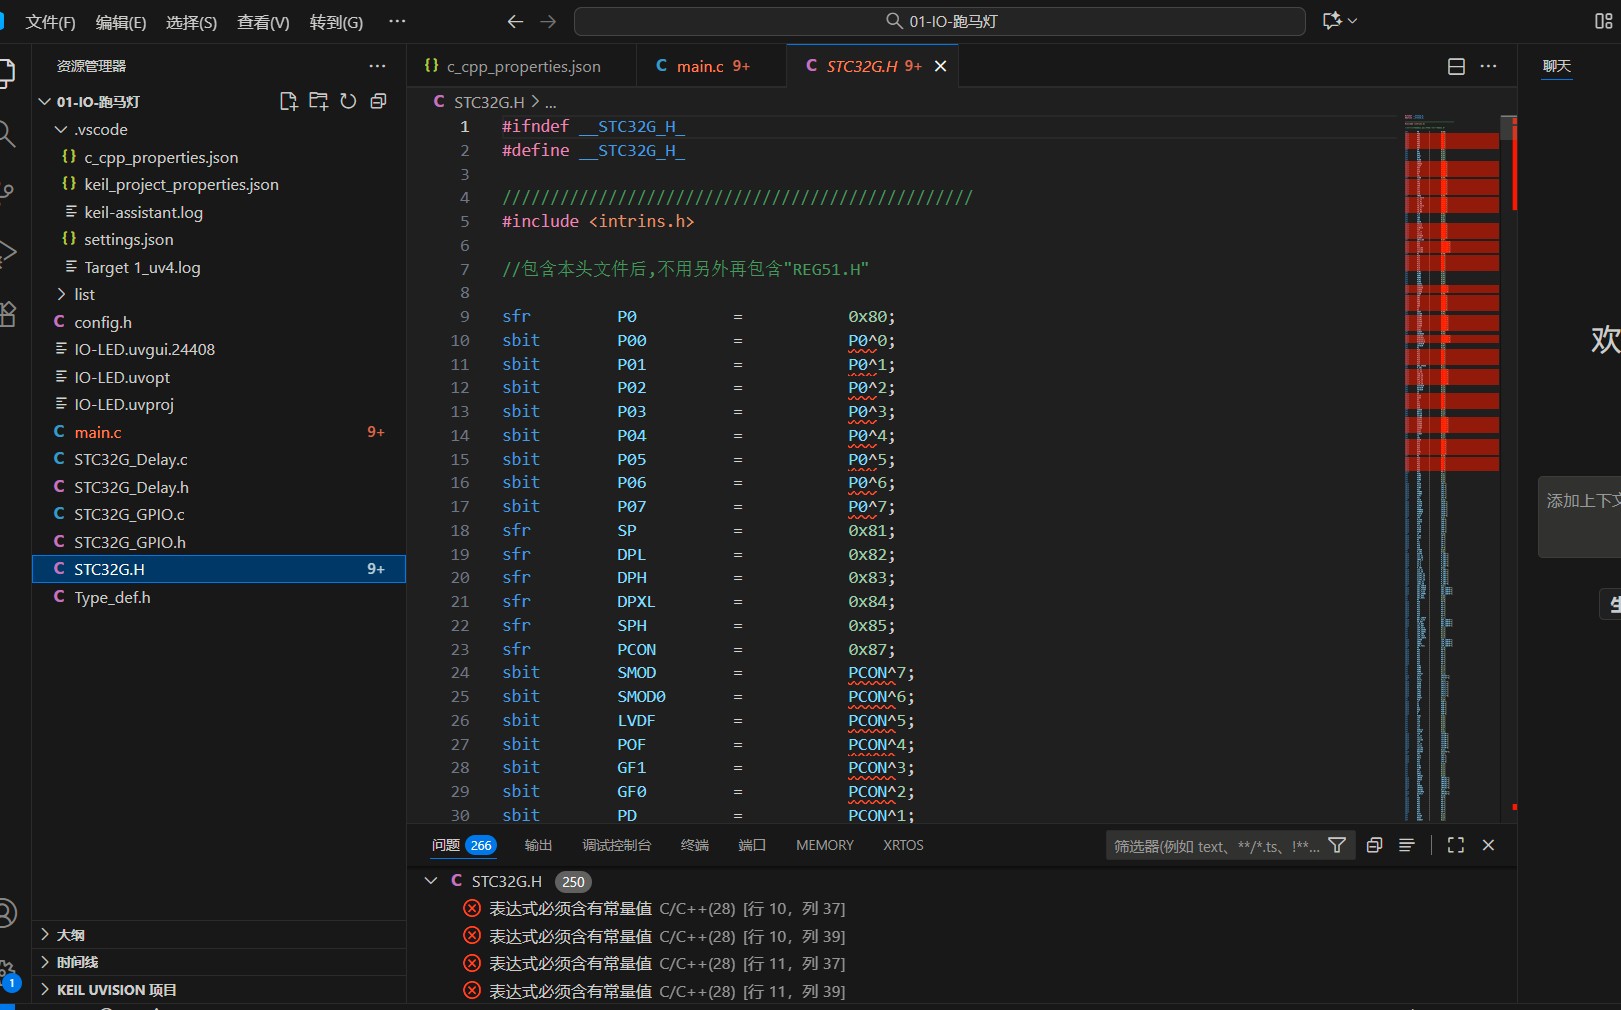Click the New Folder icon in explorer

coord(318,101)
